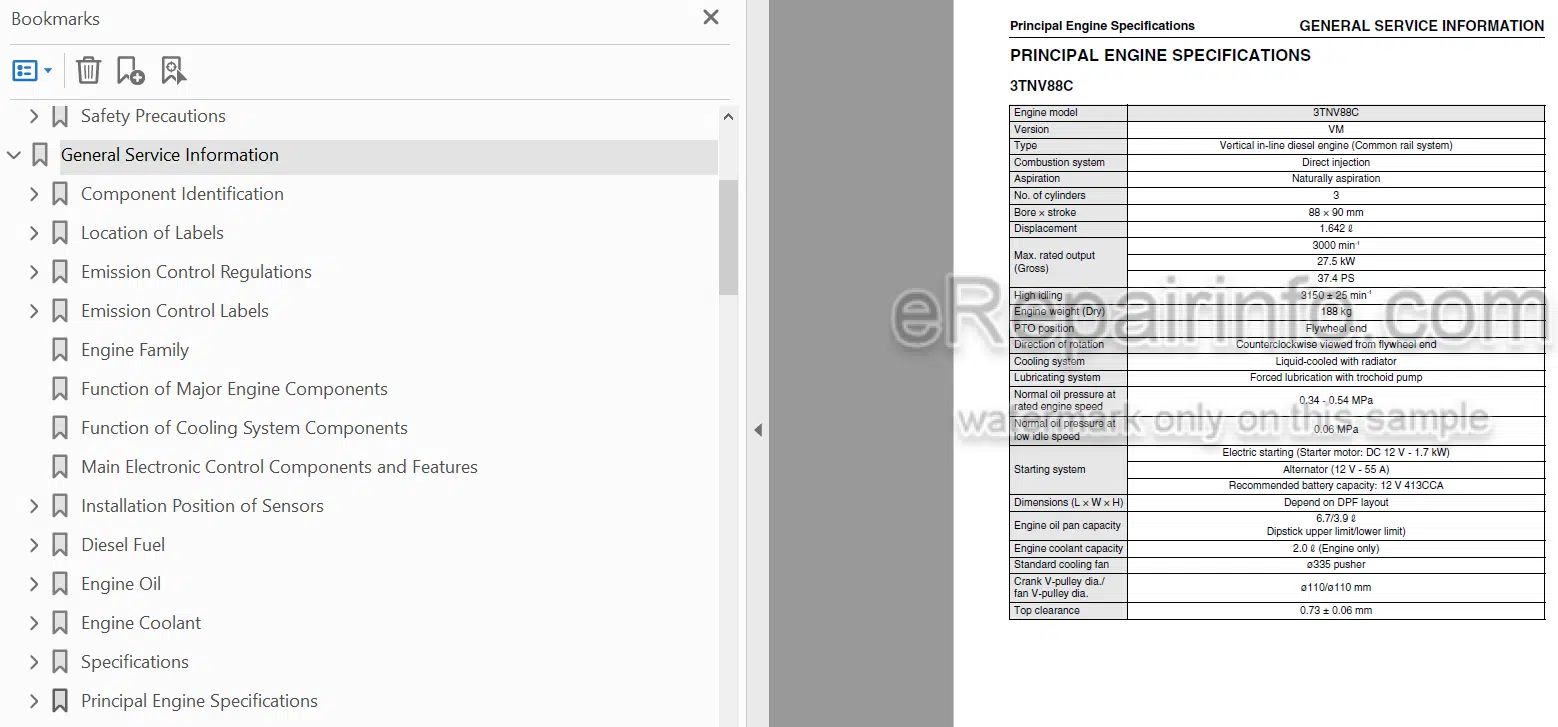Open Main Electronic Control Components and Features
Screen dimensions: 1558x727
coord(279,467)
